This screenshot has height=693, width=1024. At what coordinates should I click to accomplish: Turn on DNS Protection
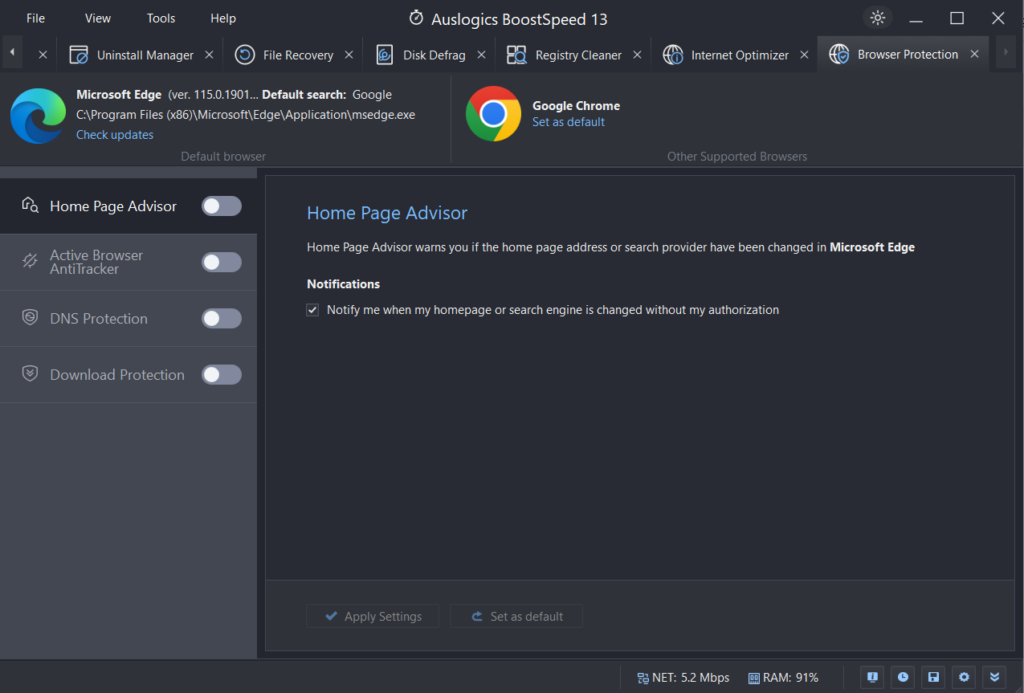[221, 318]
